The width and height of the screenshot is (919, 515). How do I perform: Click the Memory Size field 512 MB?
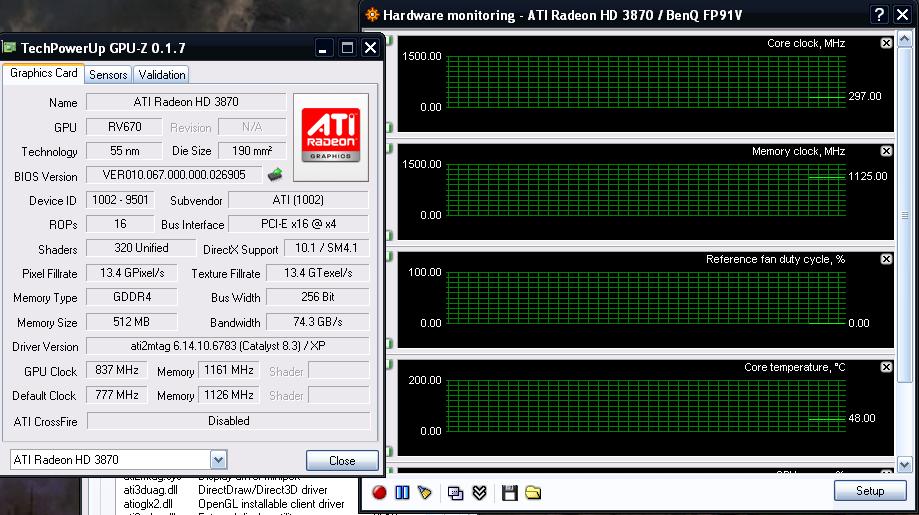132,322
